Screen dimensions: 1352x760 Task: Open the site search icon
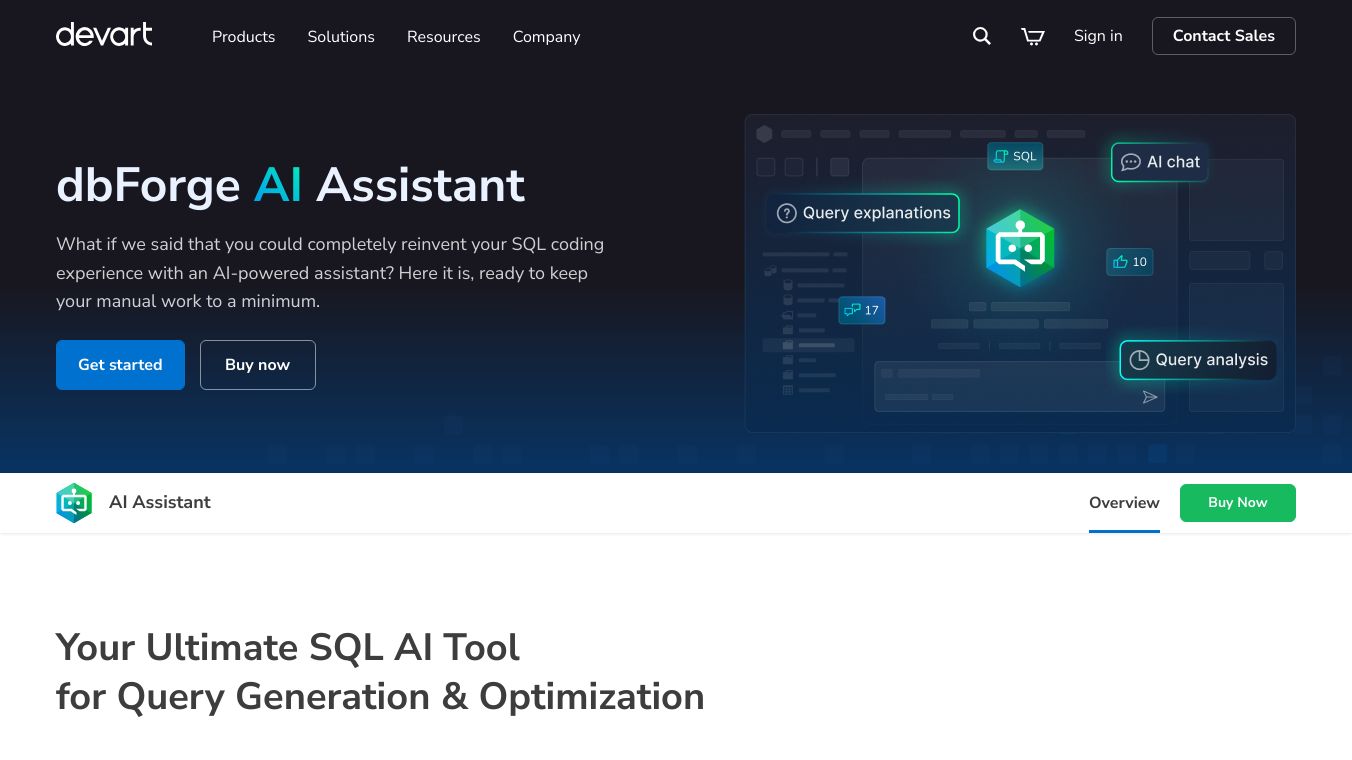pos(982,36)
